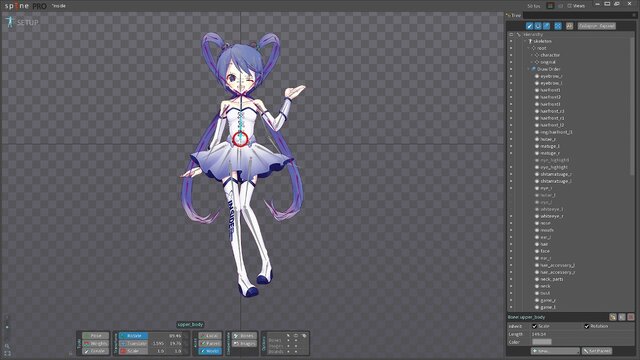Click the third blue tree filter icon
640x360 pixels.
(x=547, y=26)
